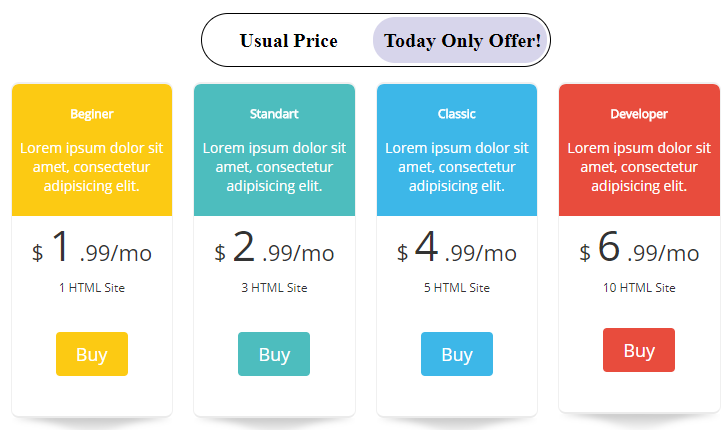Select the 5 HTML Site text
Image resolution: width=728 pixels, height=430 pixels.
pos(457,288)
